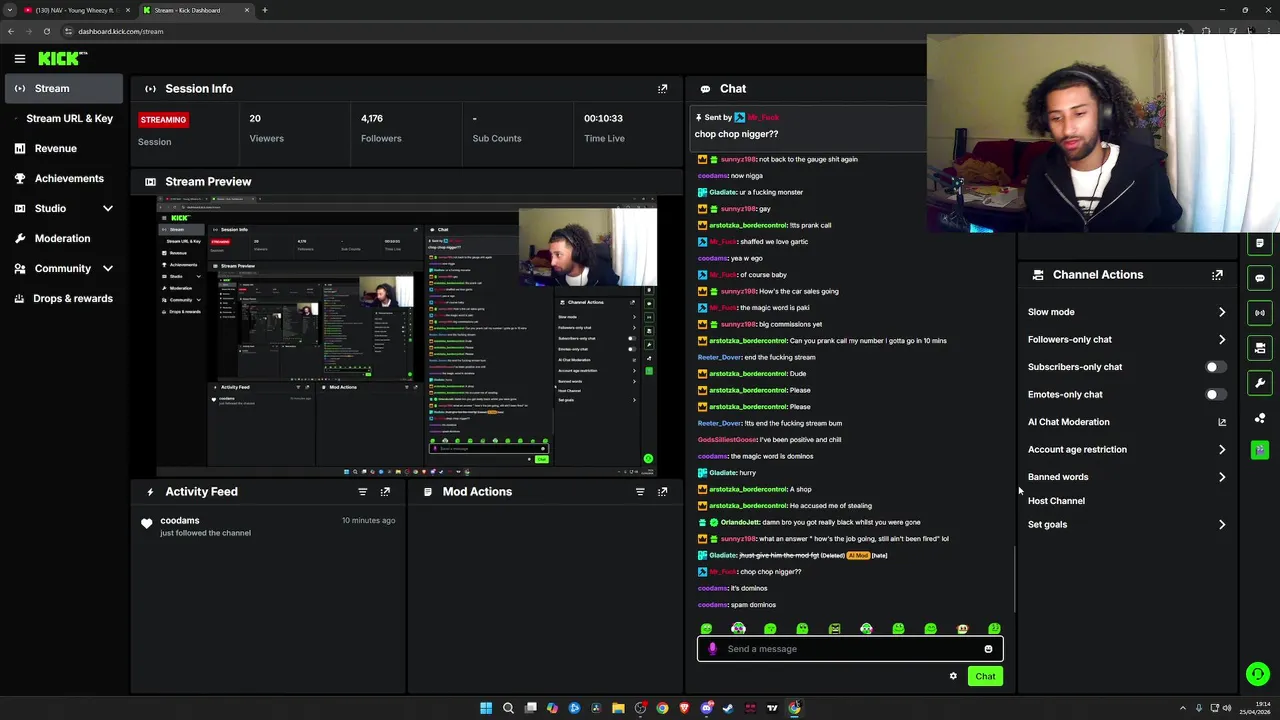Filter the Mod Actions list

[640, 492]
